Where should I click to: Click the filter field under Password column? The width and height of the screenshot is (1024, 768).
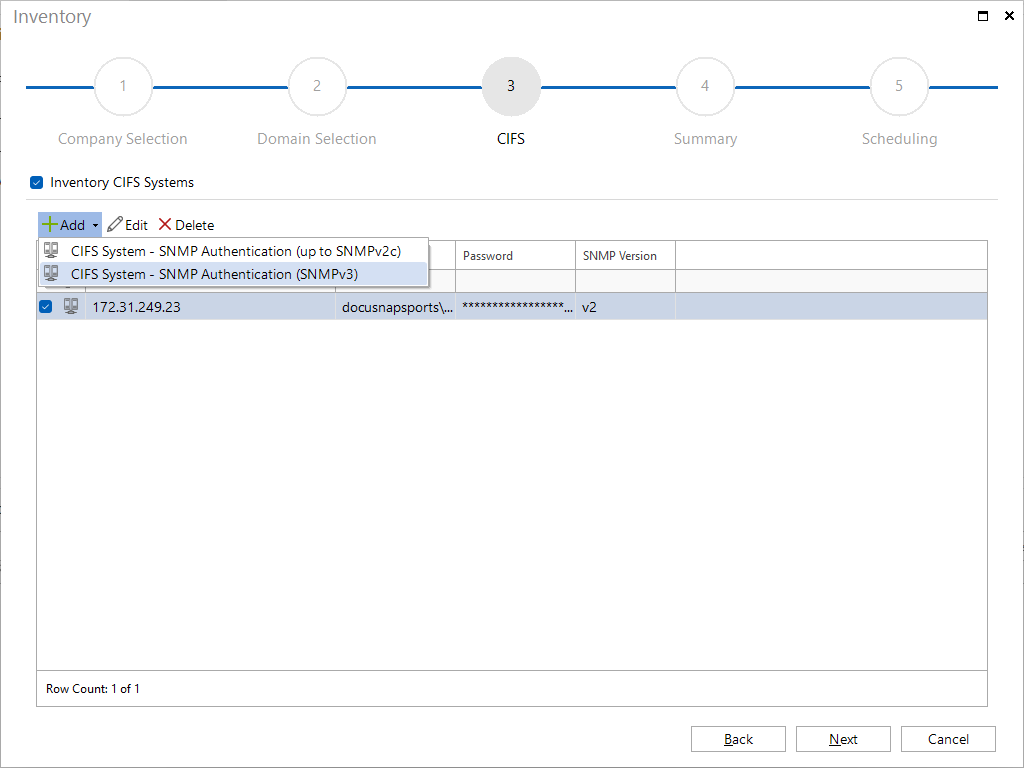point(515,281)
